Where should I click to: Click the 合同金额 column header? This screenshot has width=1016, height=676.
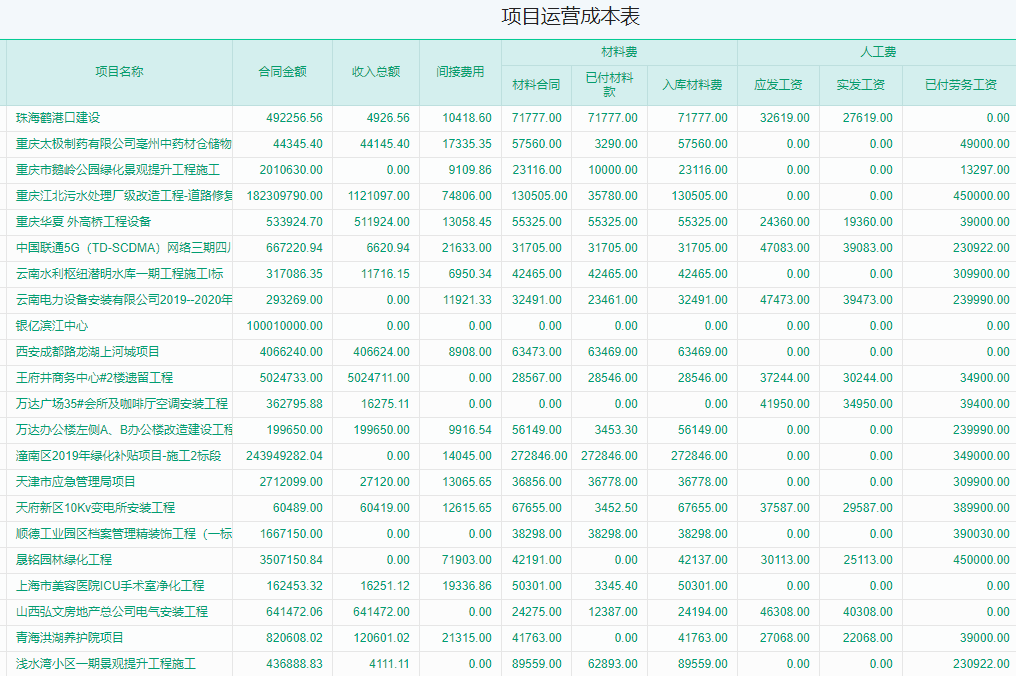pos(283,72)
